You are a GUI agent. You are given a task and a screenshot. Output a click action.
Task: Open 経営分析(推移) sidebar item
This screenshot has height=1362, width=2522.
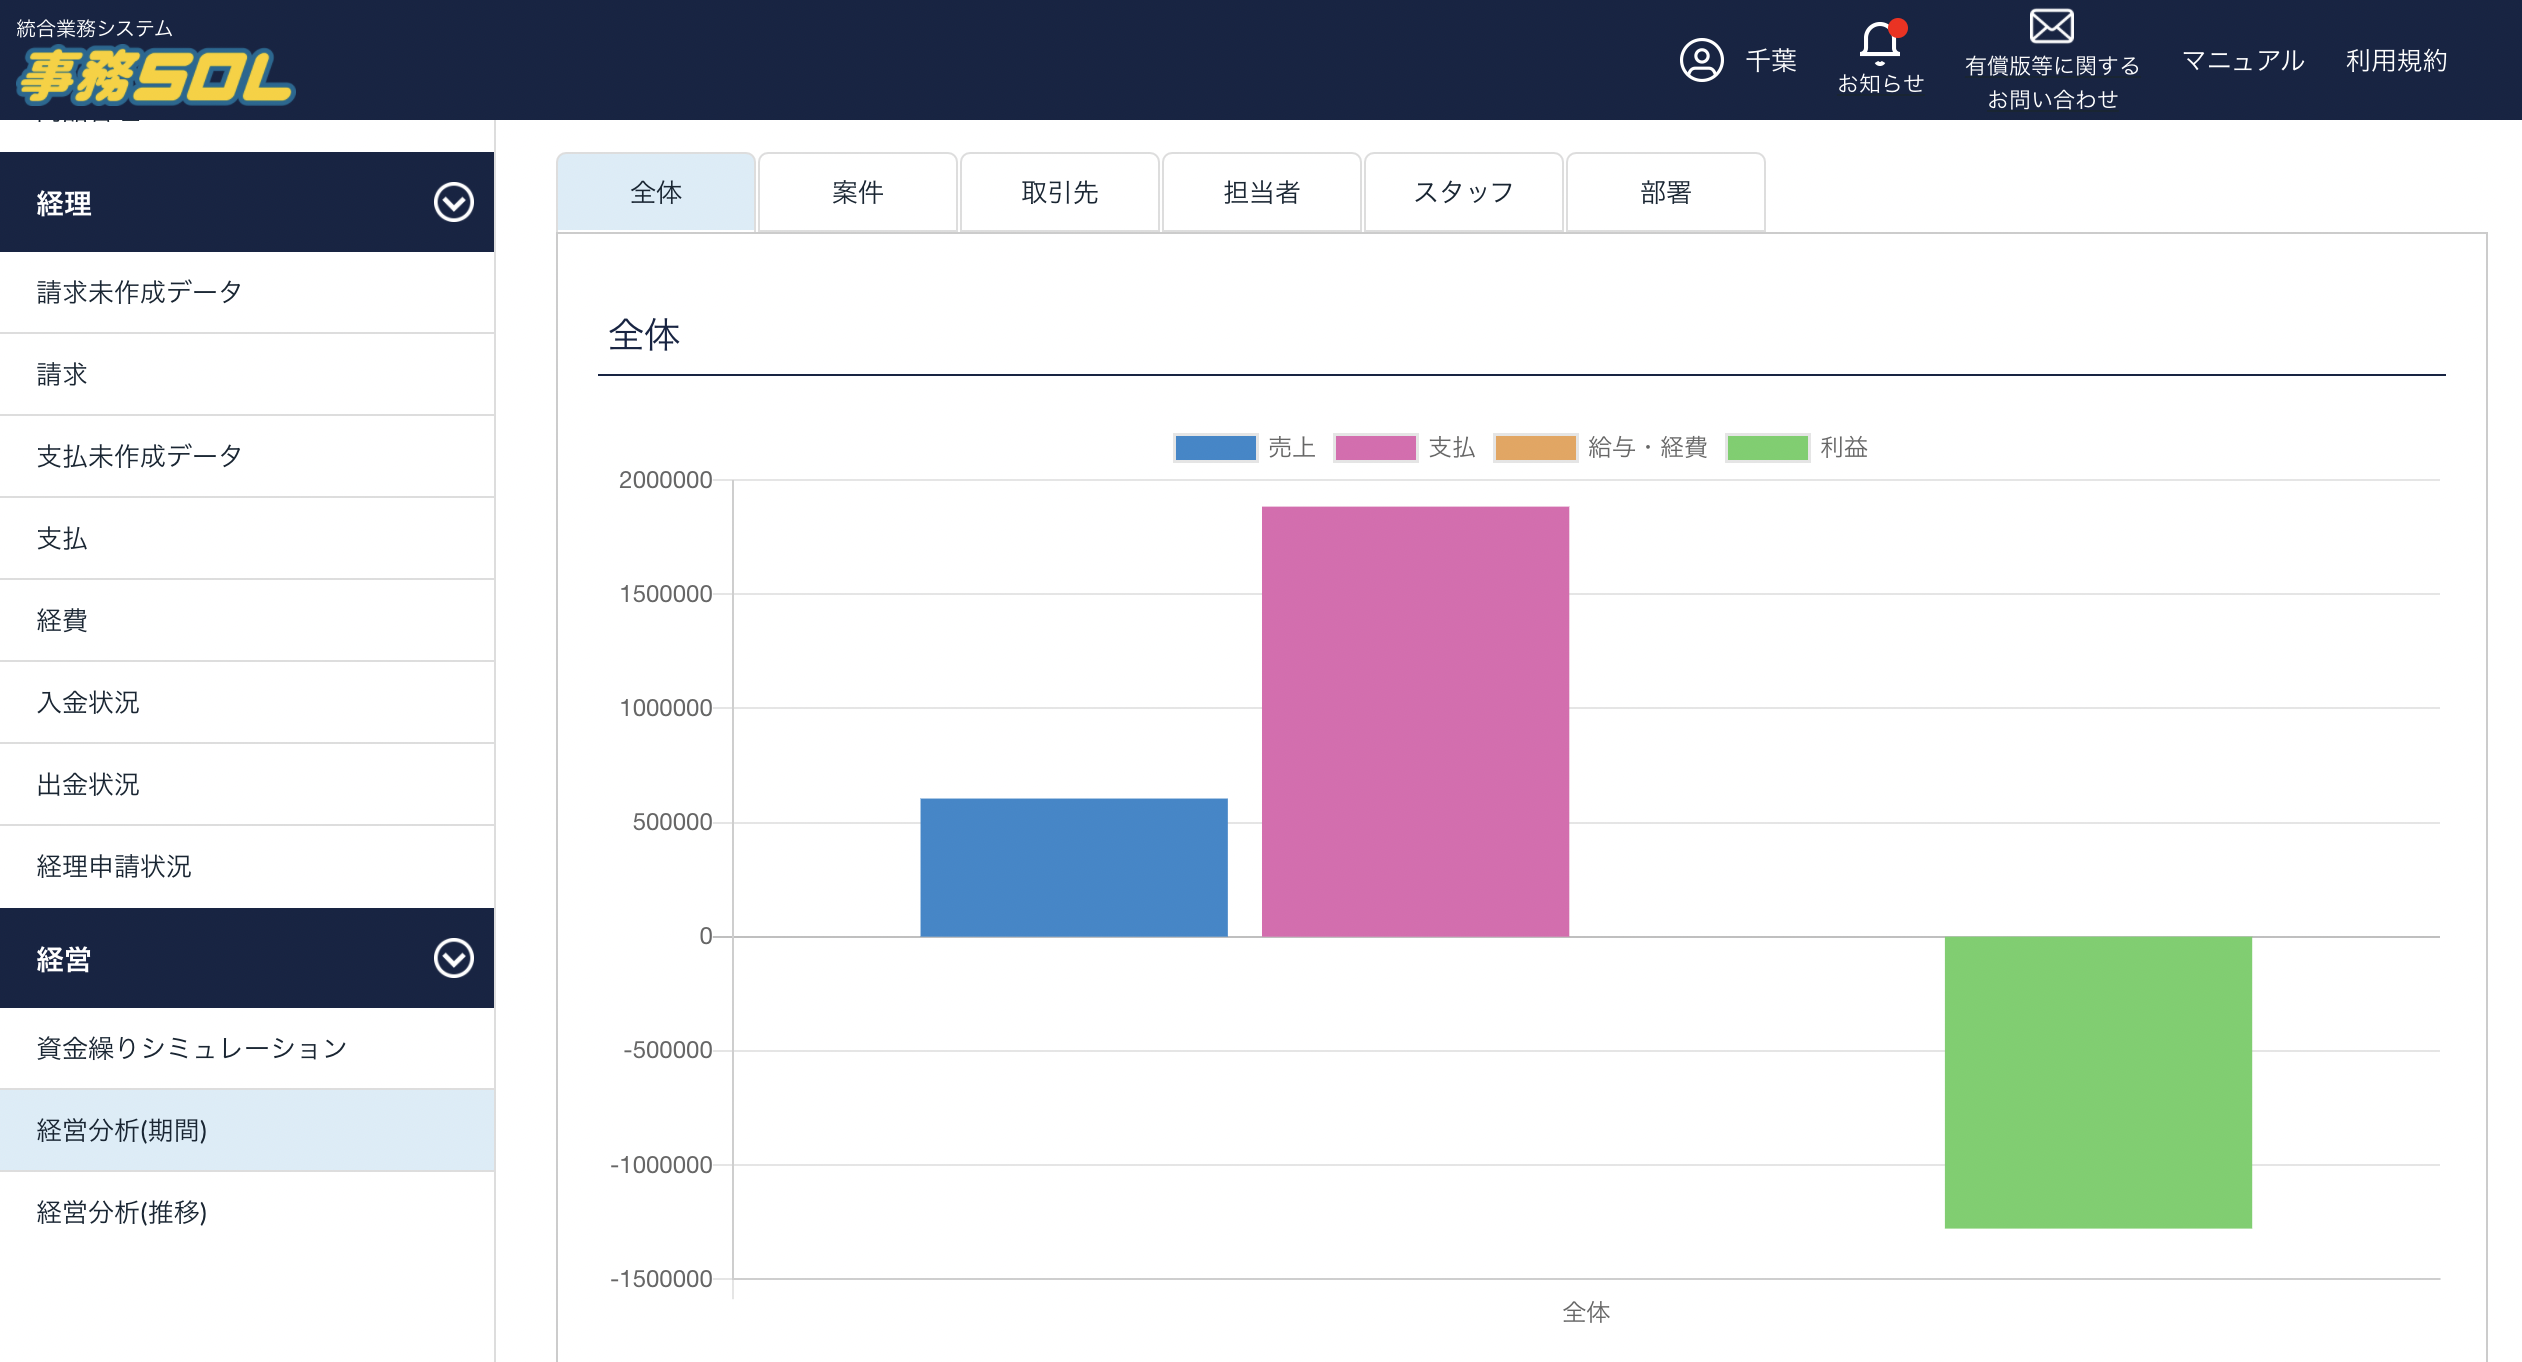(122, 1212)
